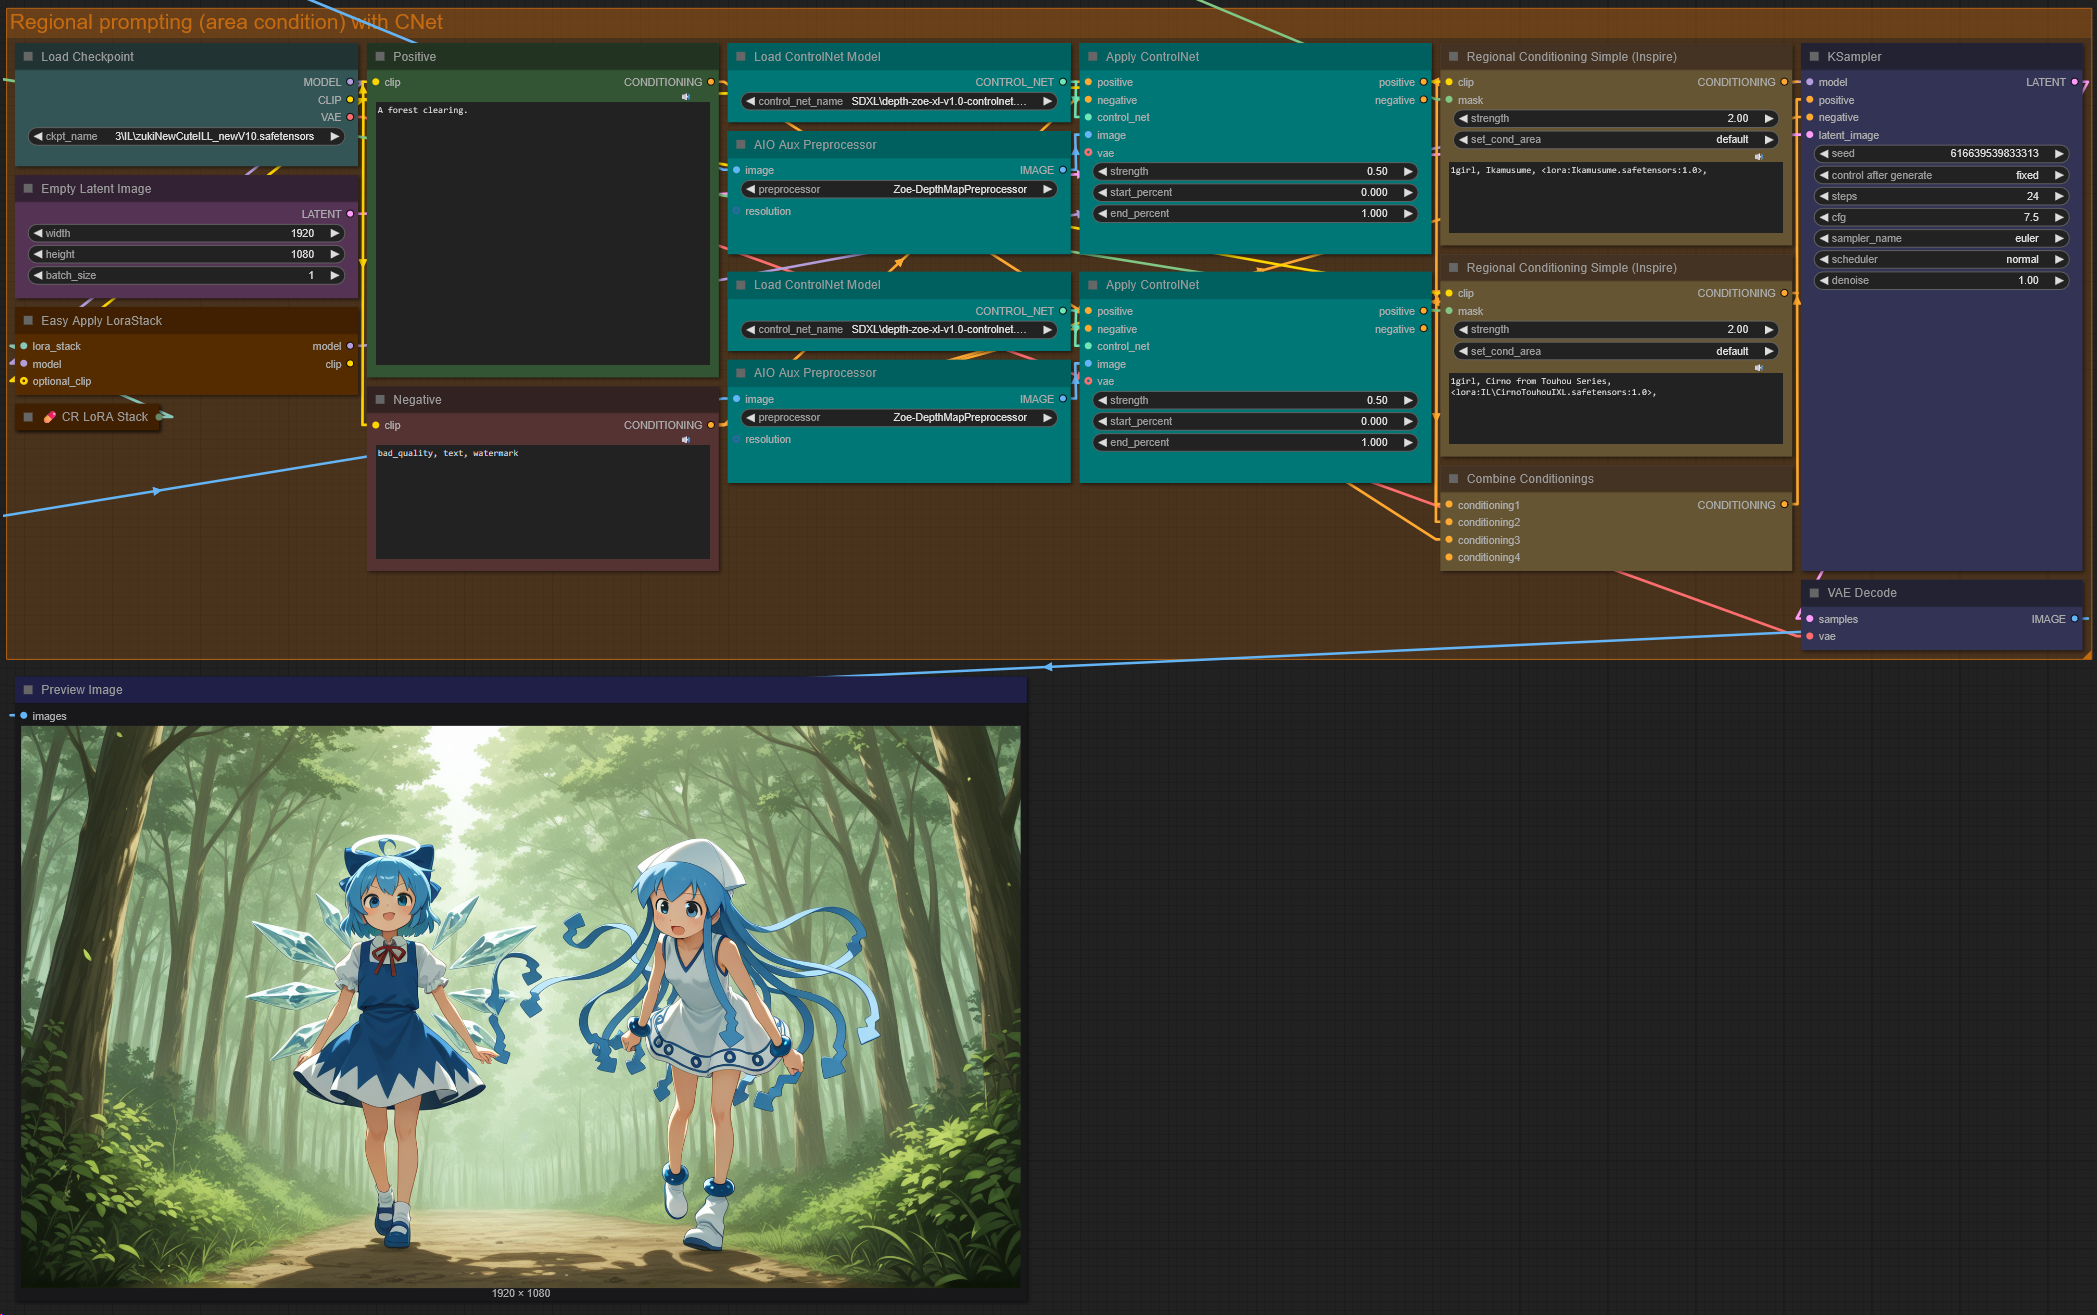Collapse the KSampler node via title square
Image resolution: width=2097 pixels, height=1315 pixels.
click(x=1814, y=57)
